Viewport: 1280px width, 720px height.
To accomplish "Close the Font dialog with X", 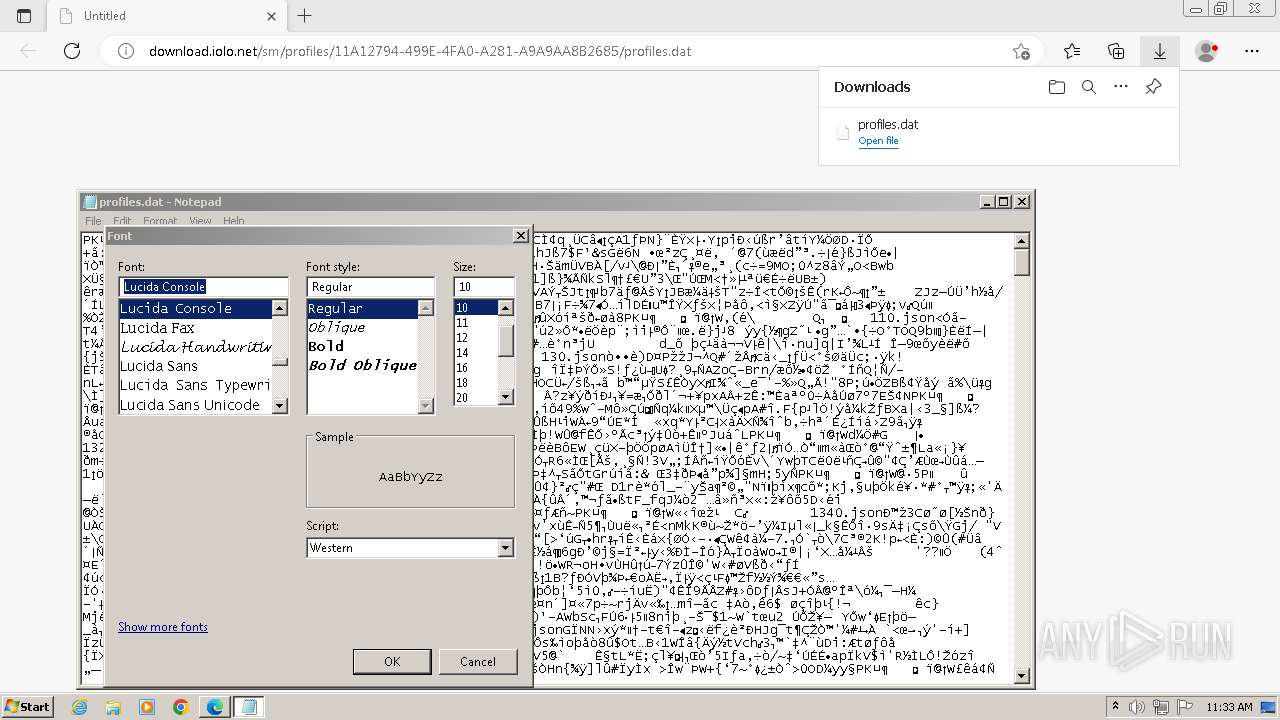I will coord(521,236).
